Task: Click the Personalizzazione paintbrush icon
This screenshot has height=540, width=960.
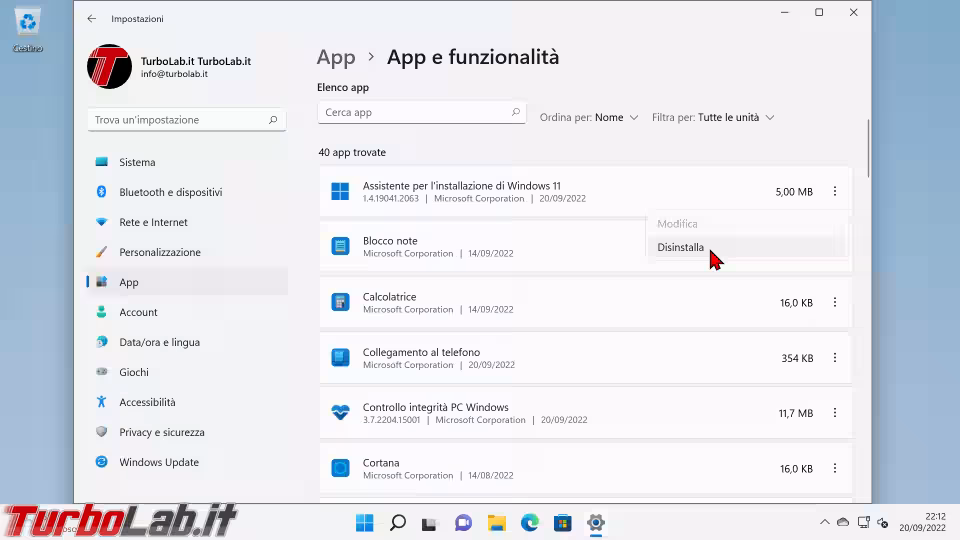Action: 102,252
